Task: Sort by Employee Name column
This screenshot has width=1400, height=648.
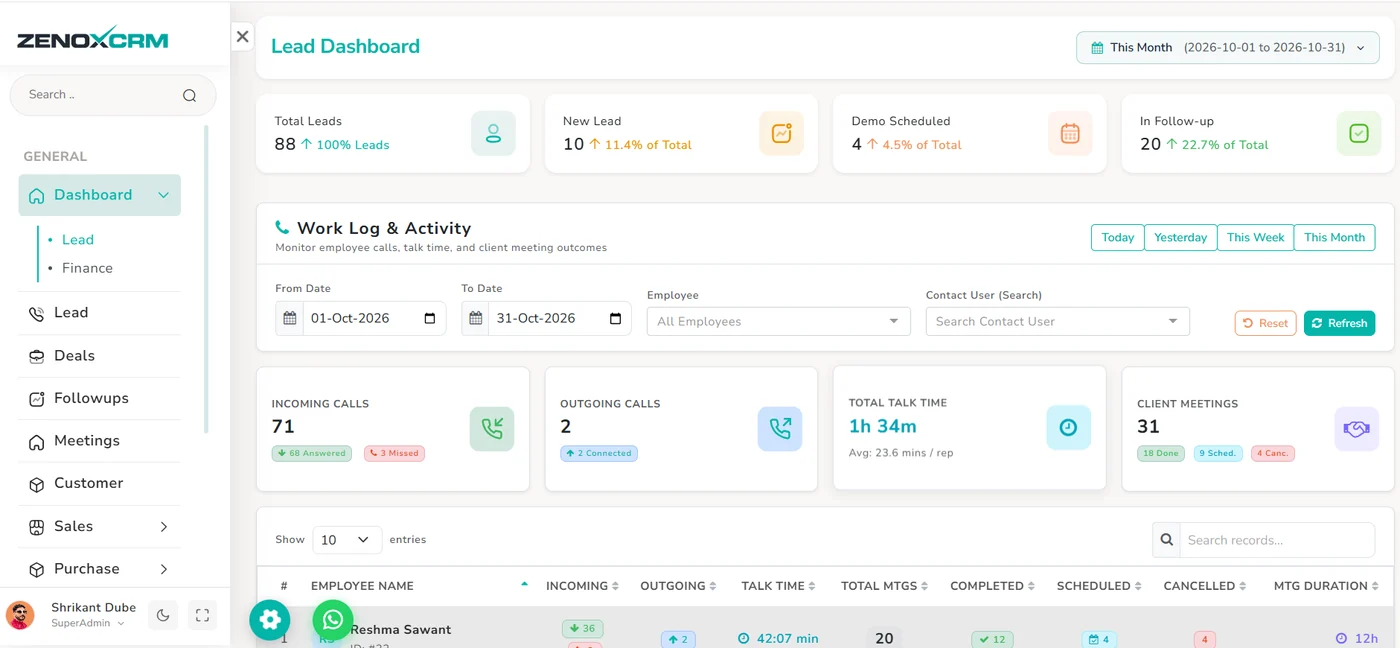Action: pos(419,586)
